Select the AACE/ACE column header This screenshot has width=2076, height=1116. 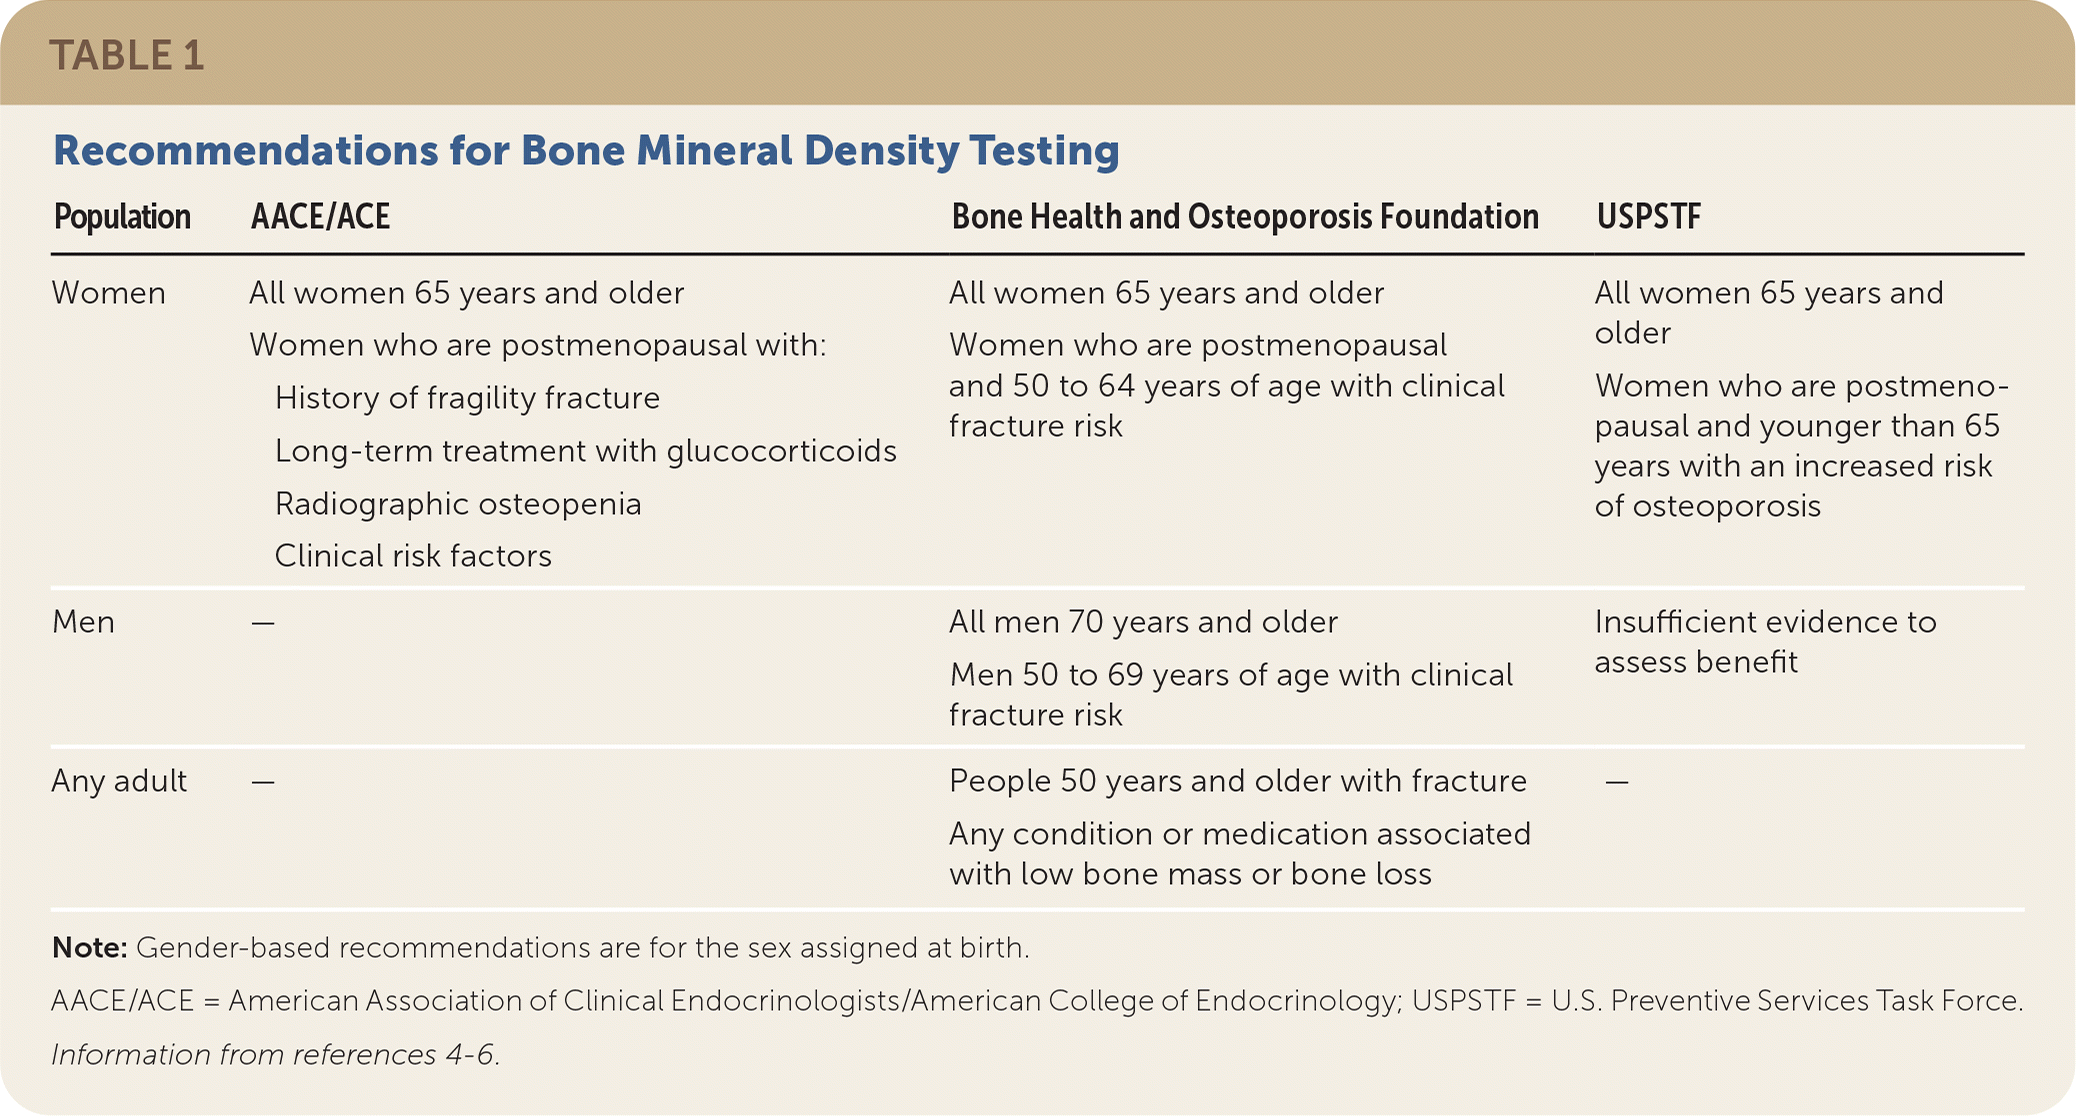320,217
